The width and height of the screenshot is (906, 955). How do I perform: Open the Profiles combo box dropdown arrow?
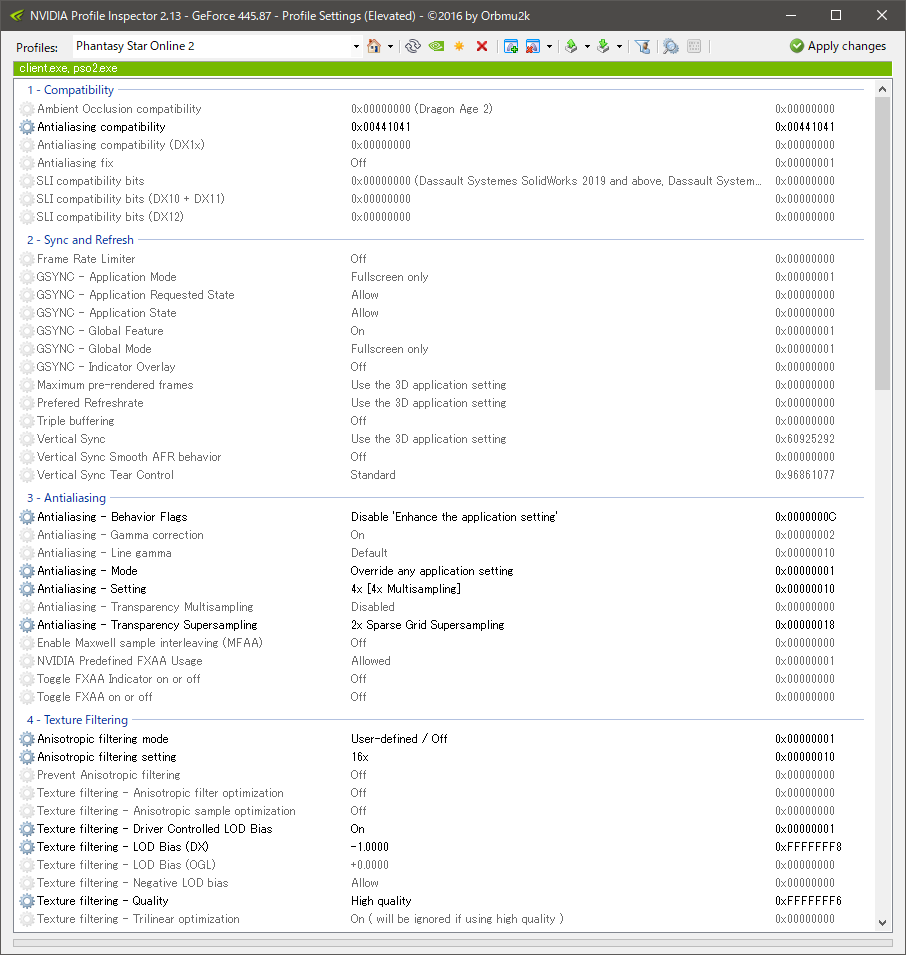click(x=356, y=46)
